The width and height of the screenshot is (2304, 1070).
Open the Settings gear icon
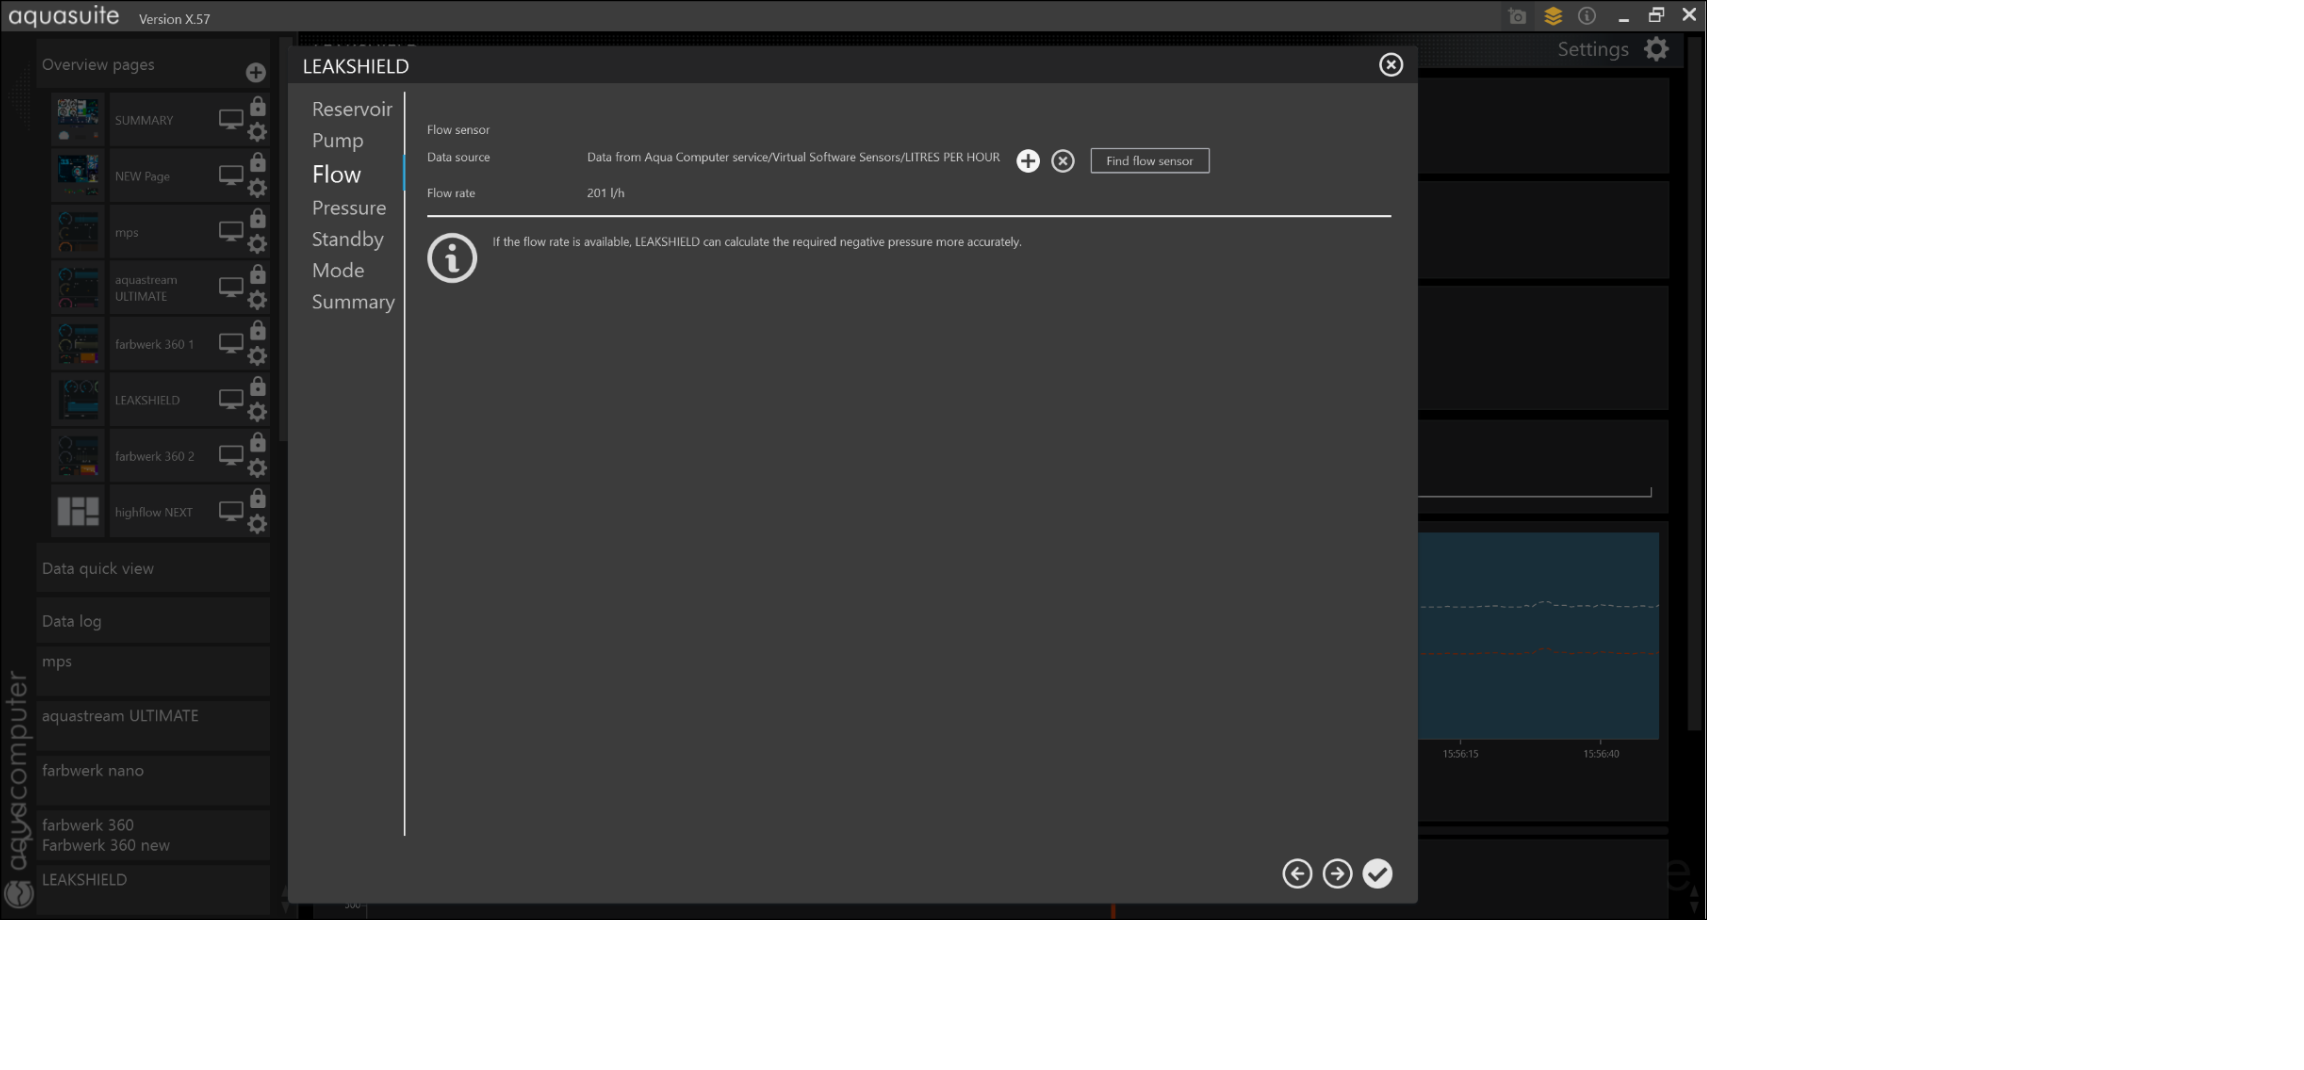[1657, 49]
